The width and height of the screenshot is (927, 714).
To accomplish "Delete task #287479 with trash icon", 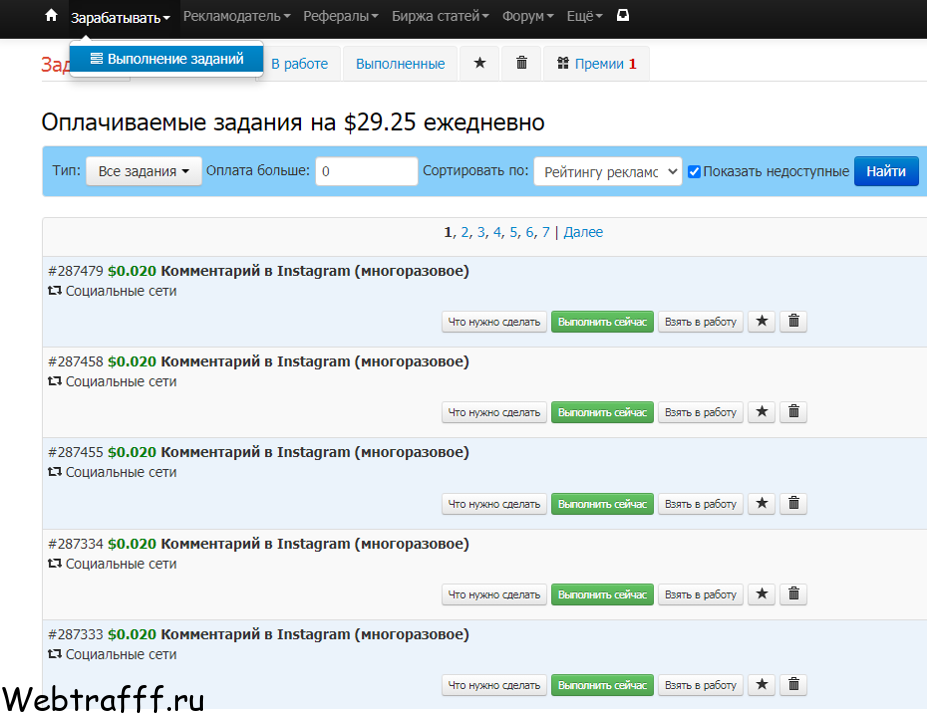I will click(x=793, y=322).
